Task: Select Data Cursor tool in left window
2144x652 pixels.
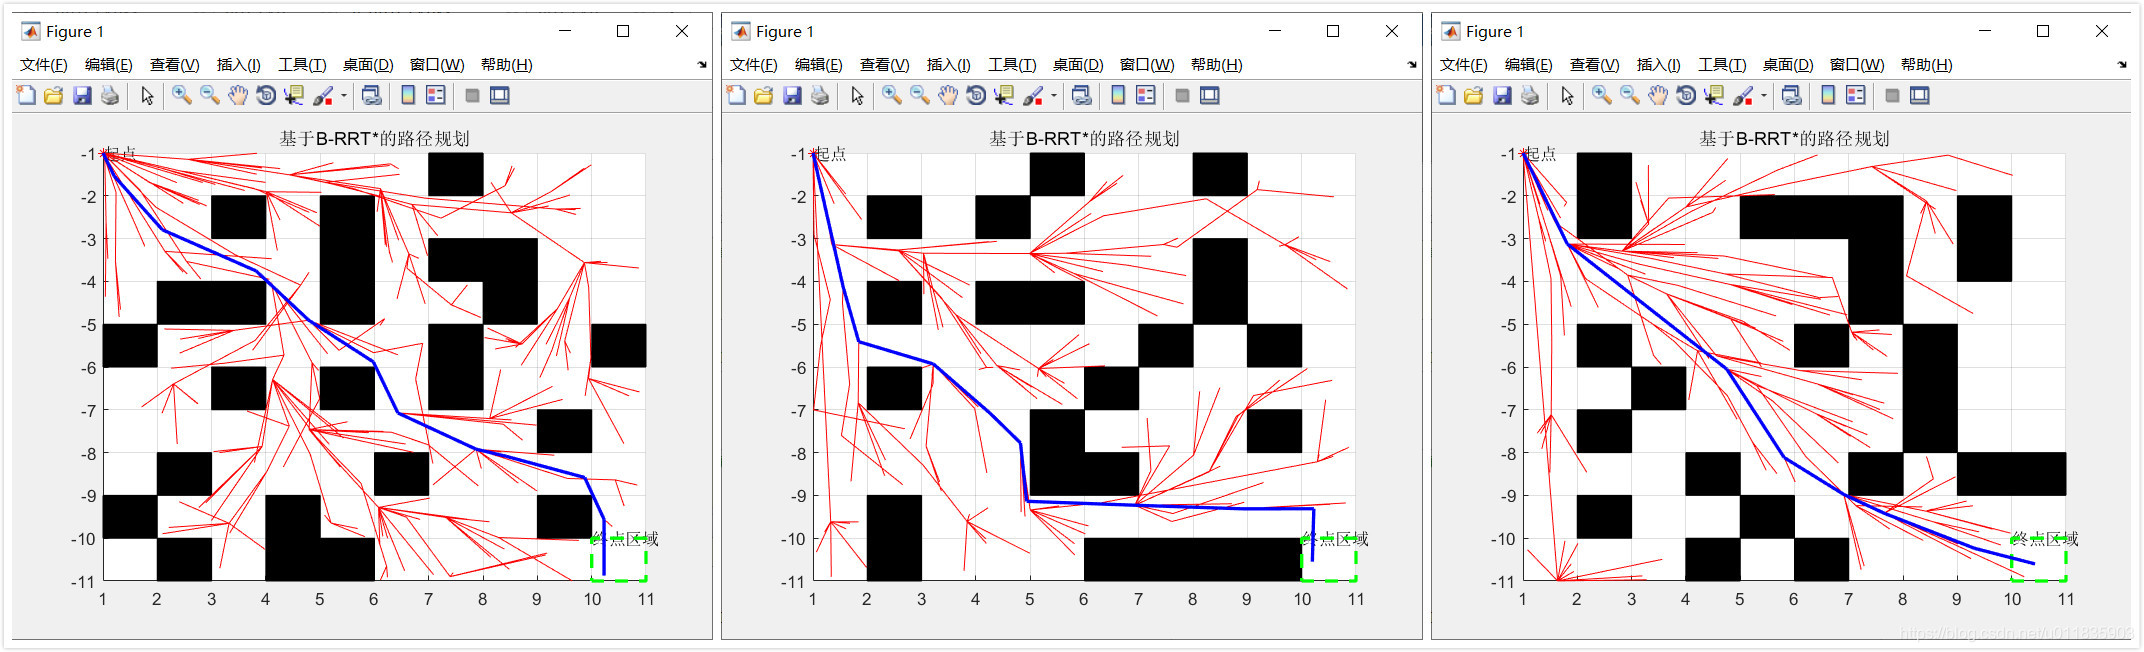Action: pyautogui.click(x=294, y=95)
